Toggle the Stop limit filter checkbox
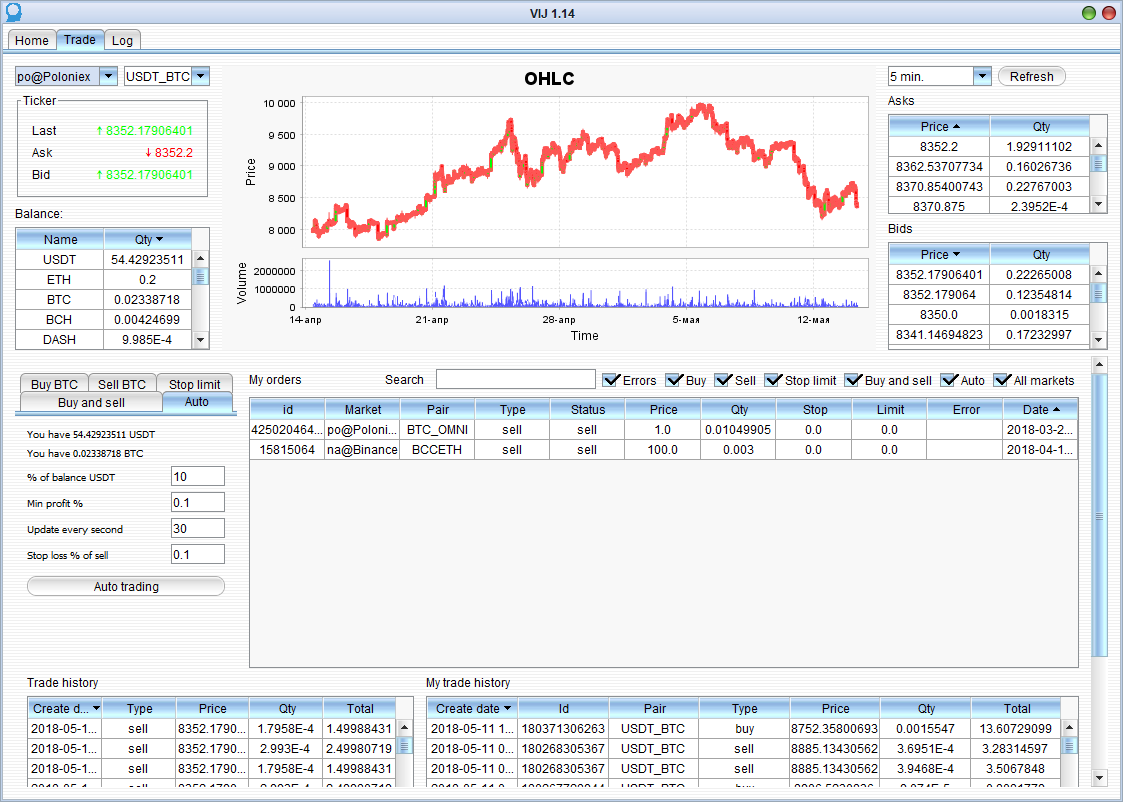The width and height of the screenshot is (1123, 802). click(773, 380)
